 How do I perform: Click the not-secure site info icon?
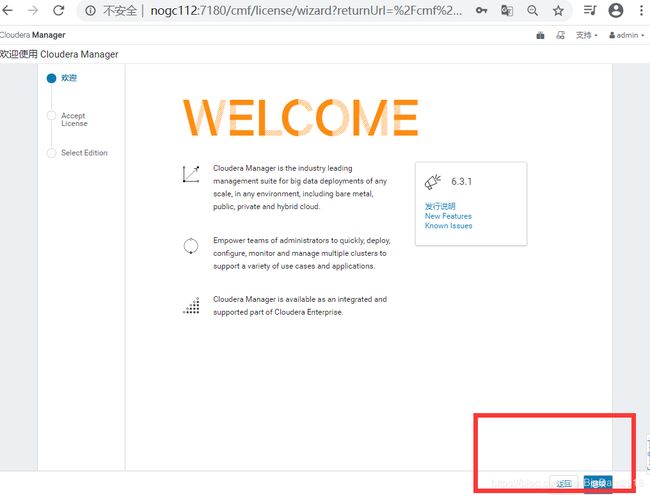tap(90, 10)
